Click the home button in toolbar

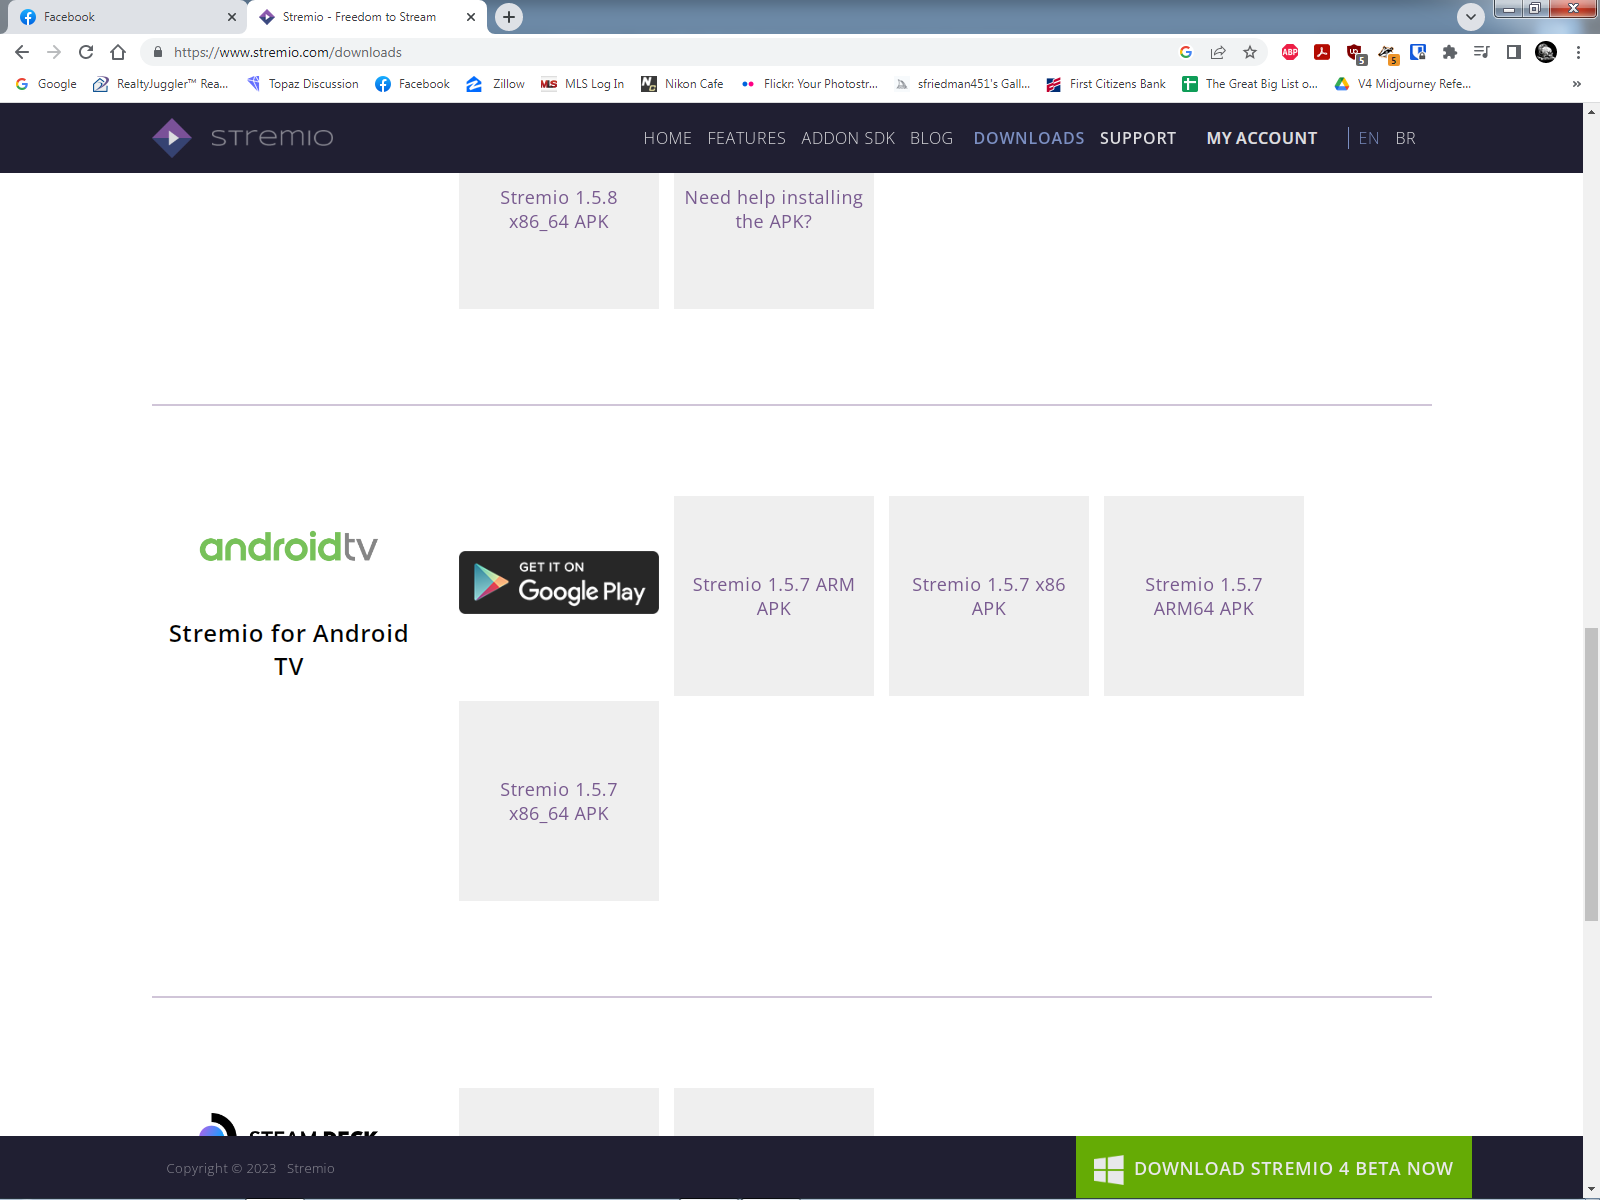coord(118,52)
